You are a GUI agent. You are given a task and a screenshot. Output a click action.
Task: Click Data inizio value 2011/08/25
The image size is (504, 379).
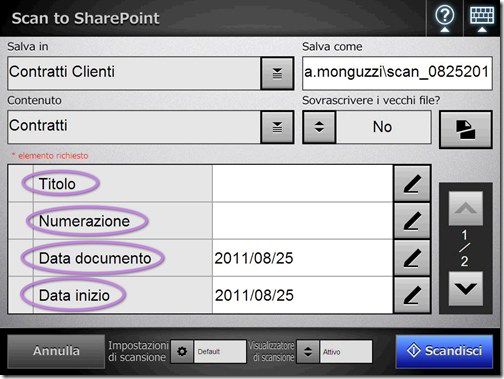pyautogui.click(x=254, y=295)
